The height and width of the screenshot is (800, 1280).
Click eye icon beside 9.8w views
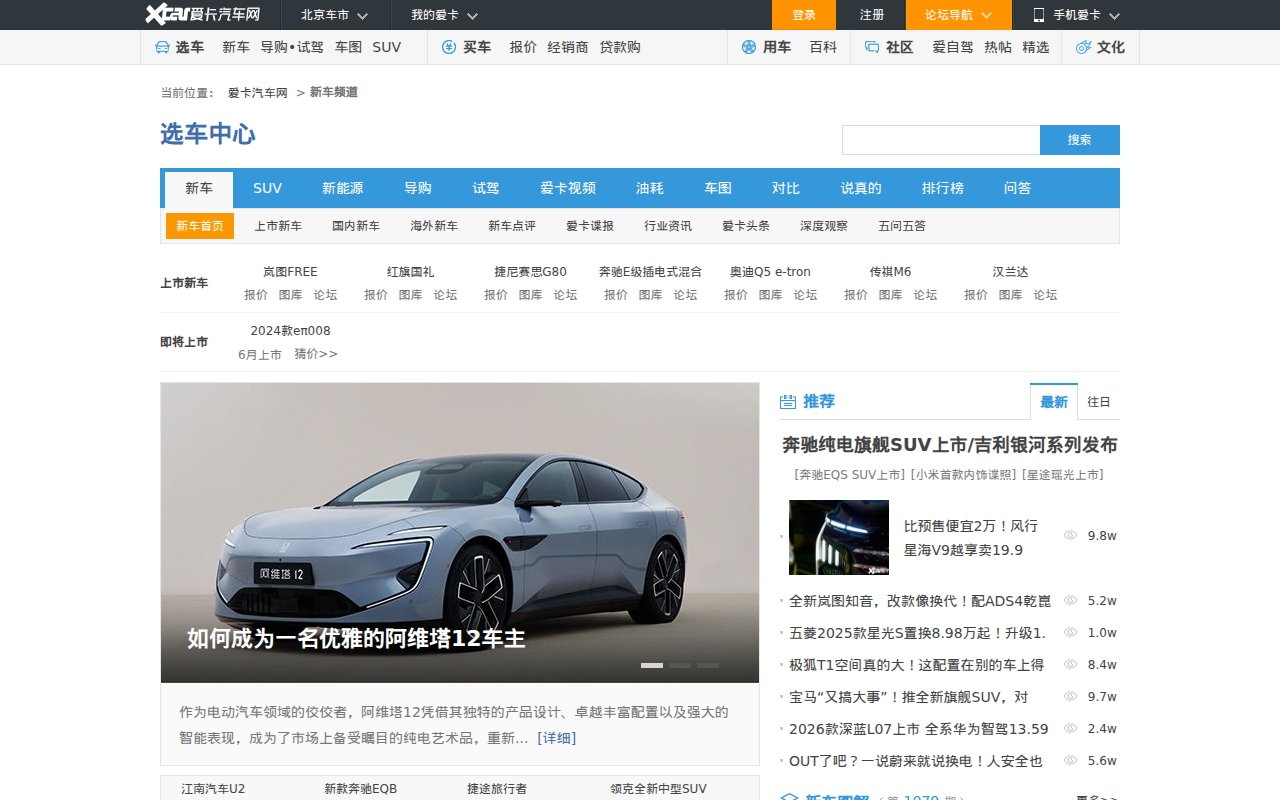(1070, 536)
